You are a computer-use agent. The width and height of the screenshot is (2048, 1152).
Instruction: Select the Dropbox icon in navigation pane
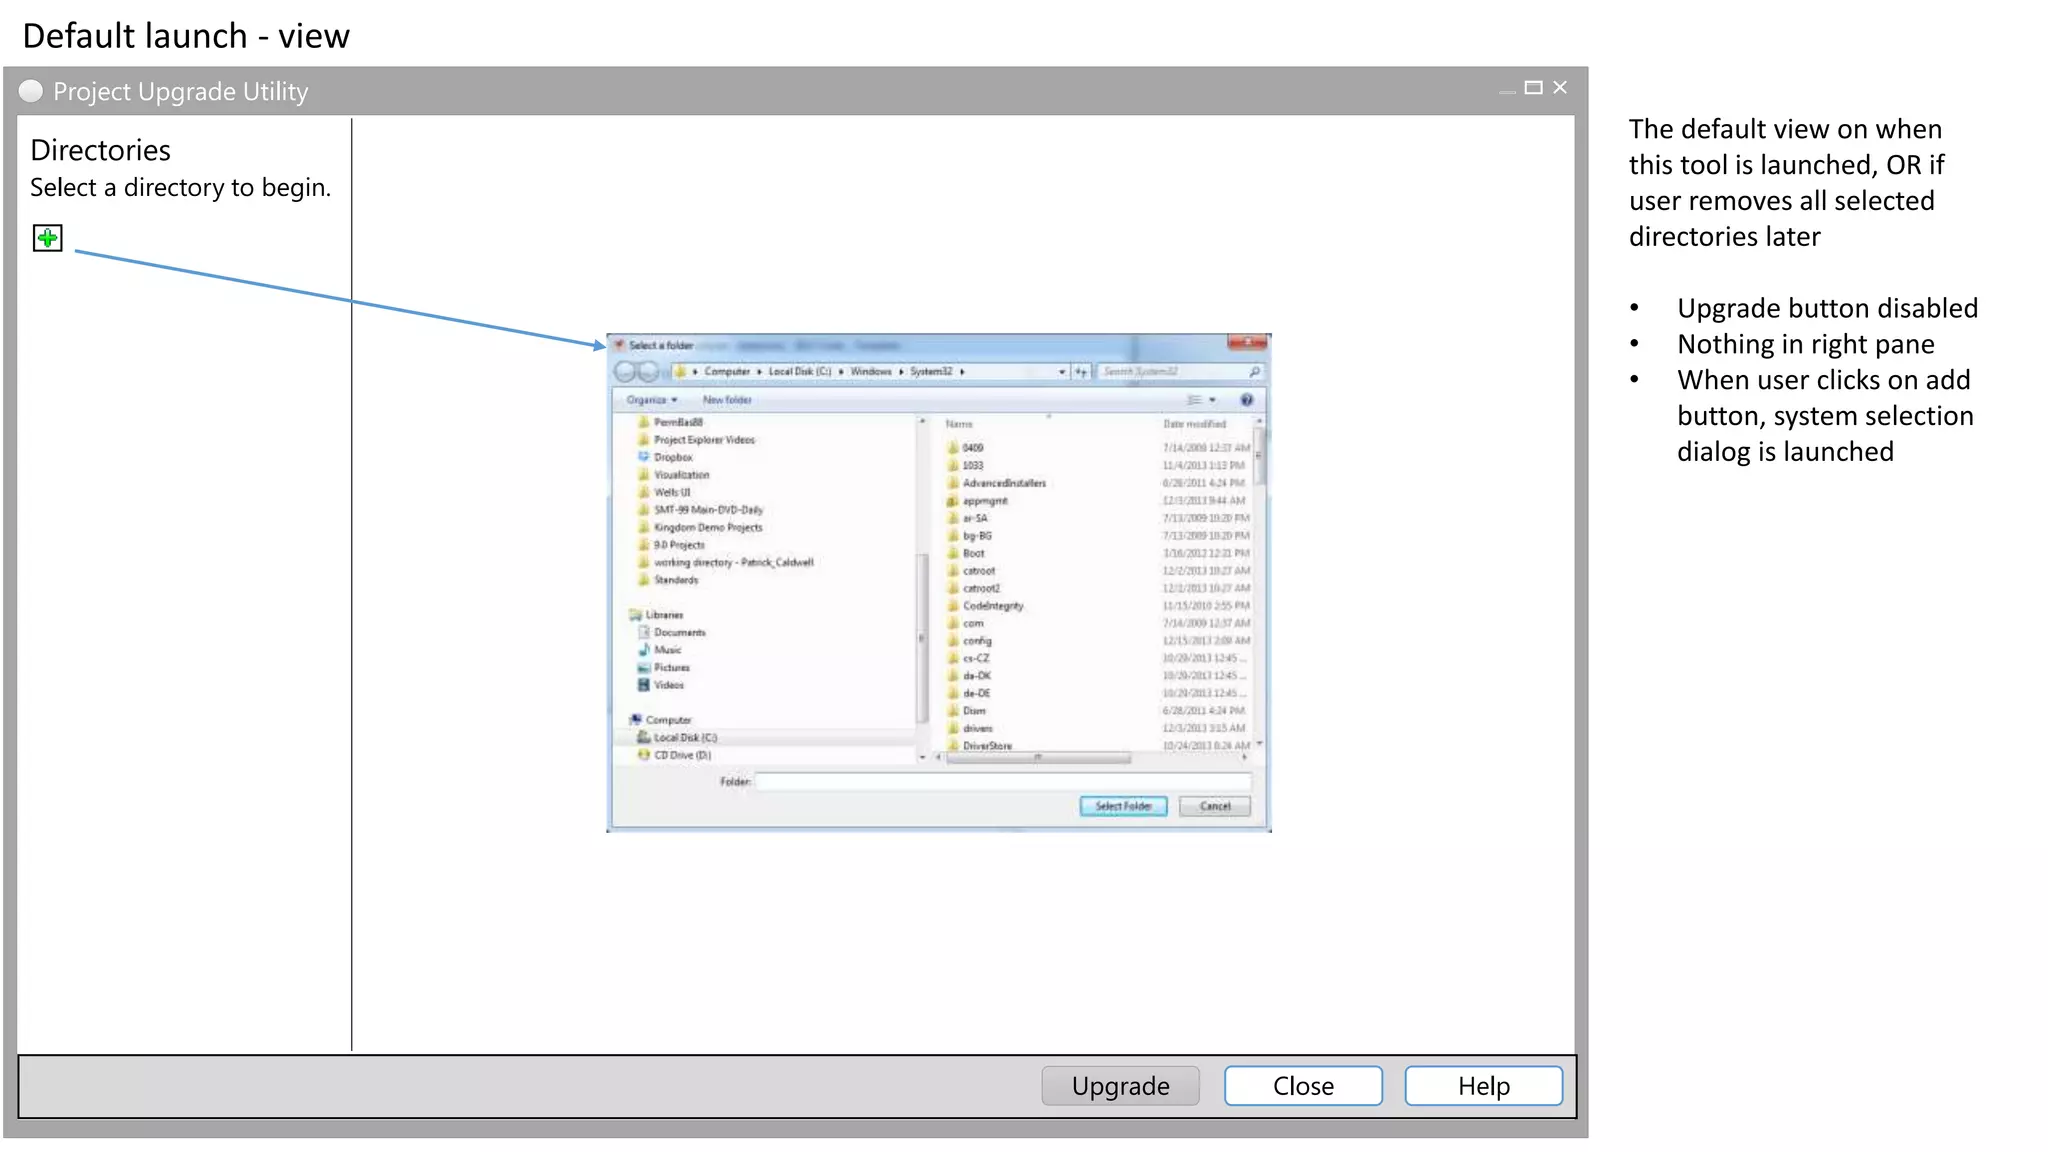[644, 457]
